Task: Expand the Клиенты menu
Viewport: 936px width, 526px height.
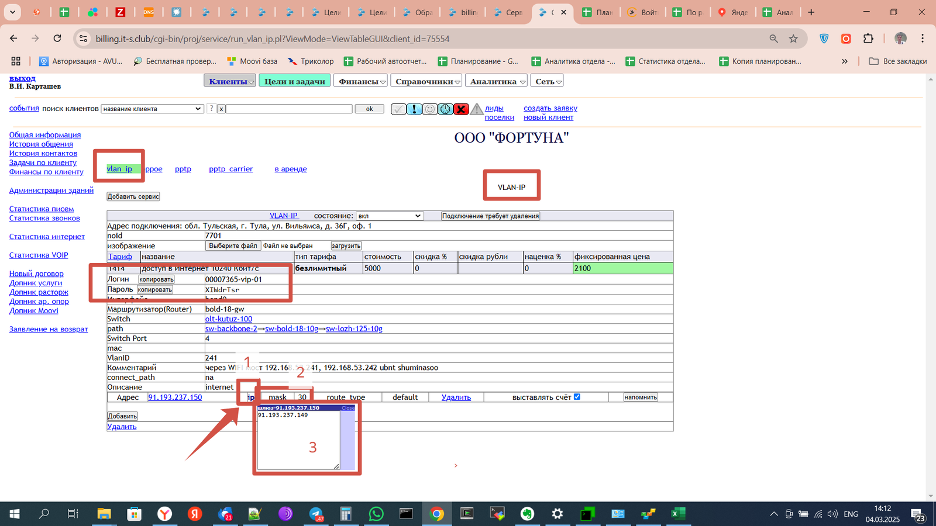Action: tap(230, 81)
